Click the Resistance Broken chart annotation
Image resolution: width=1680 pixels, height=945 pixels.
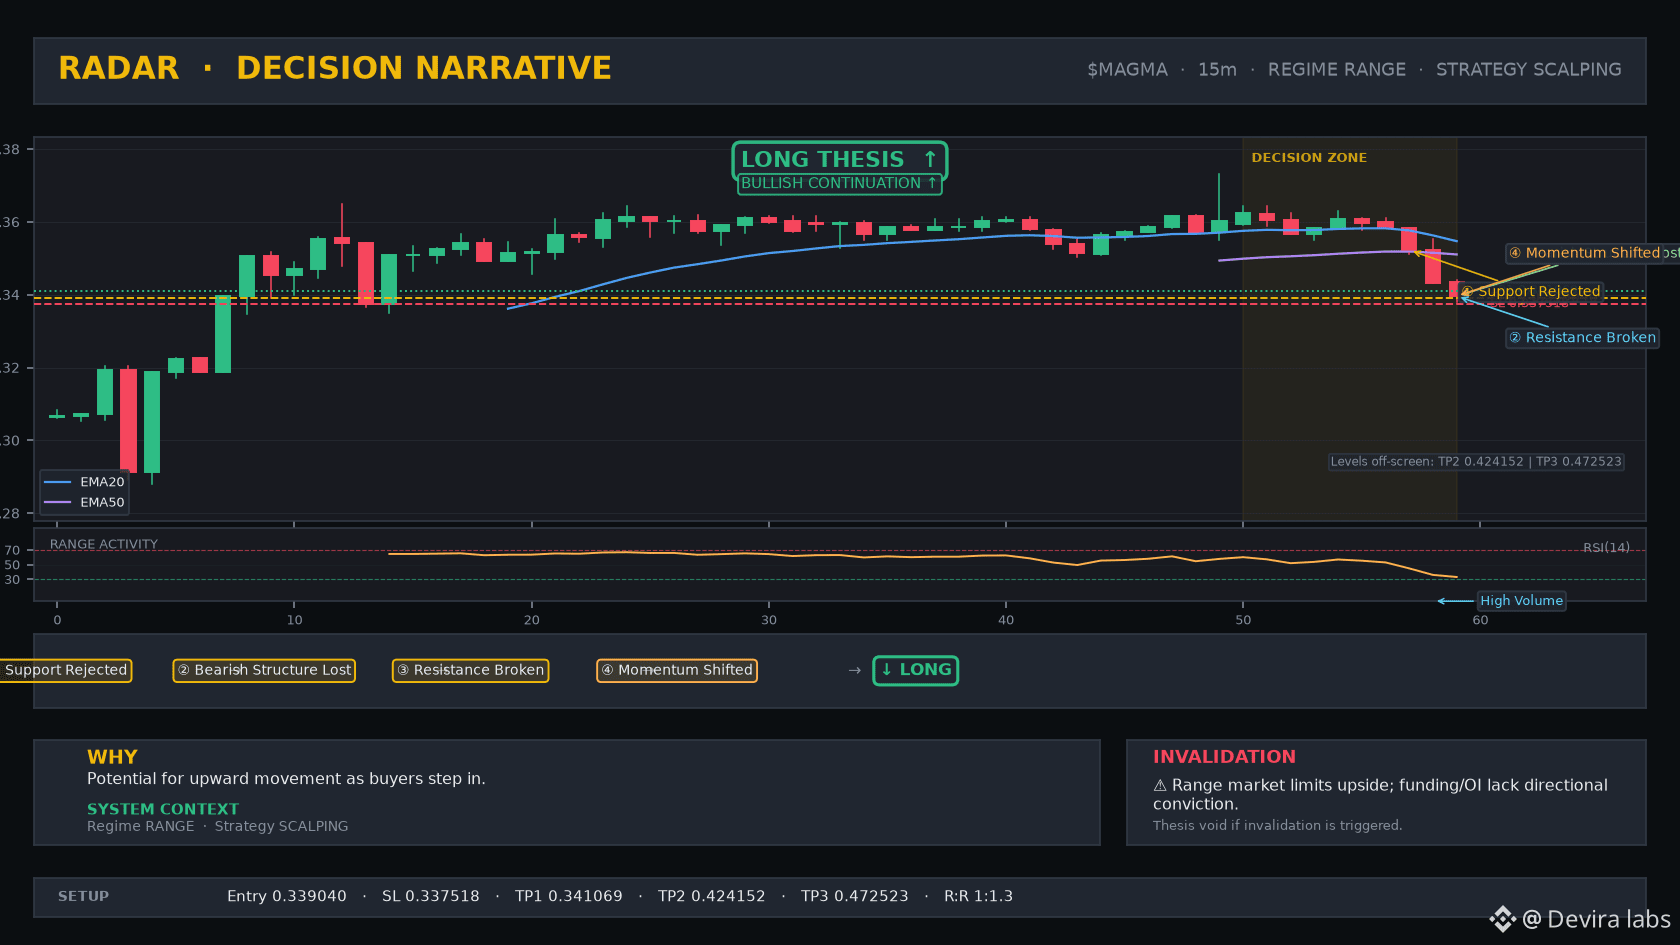tap(1582, 338)
